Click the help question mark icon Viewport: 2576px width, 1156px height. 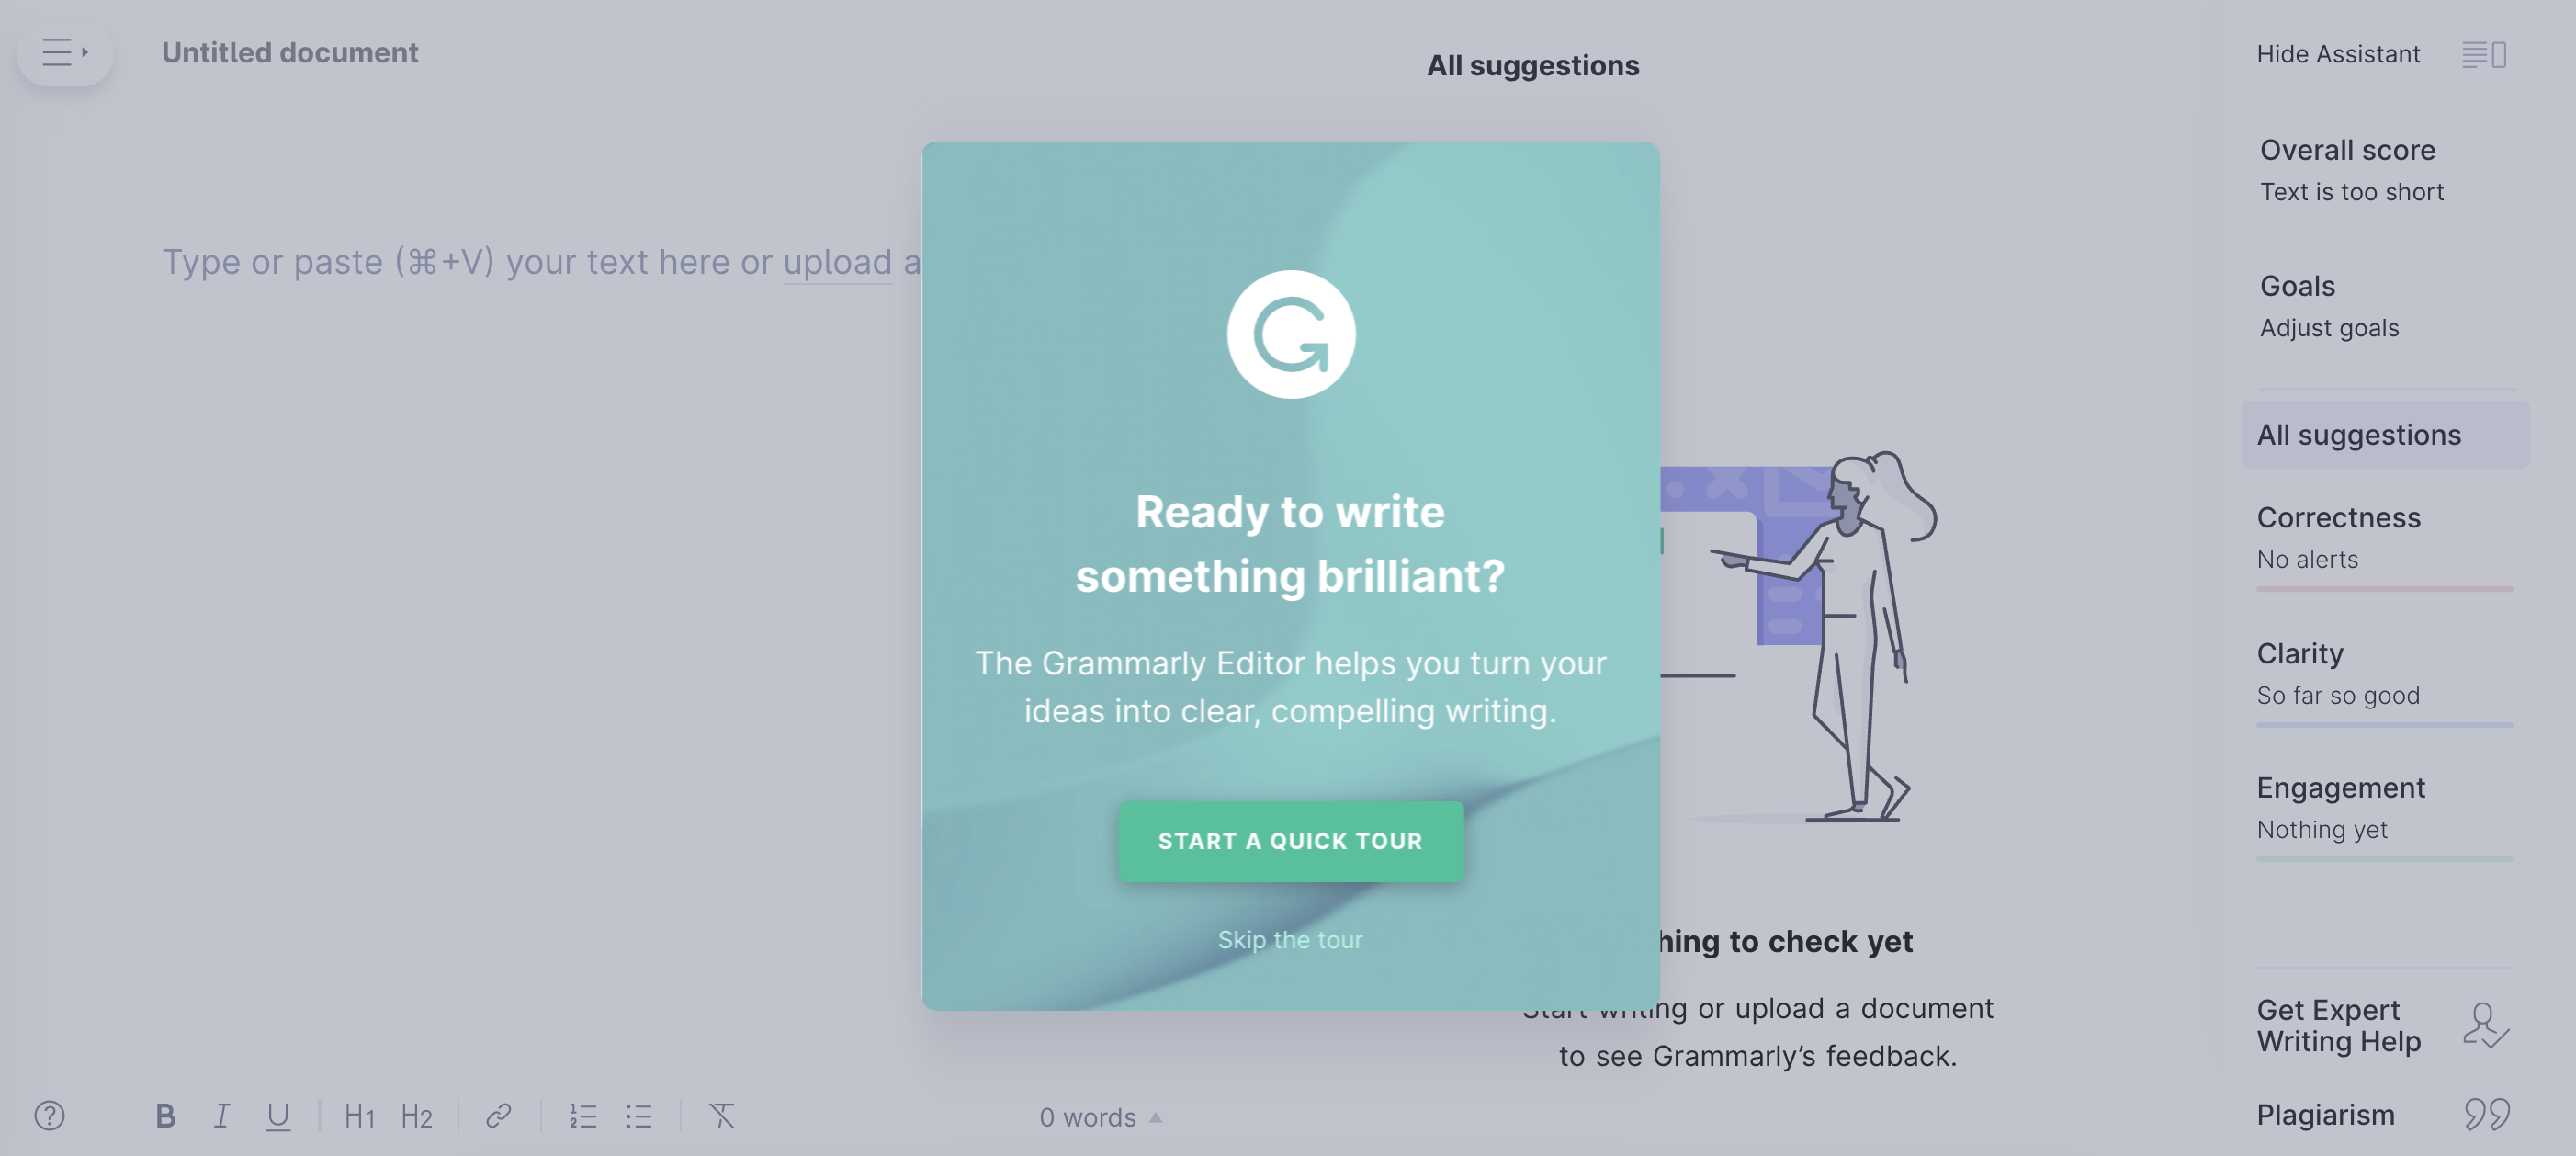pos(50,1115)
